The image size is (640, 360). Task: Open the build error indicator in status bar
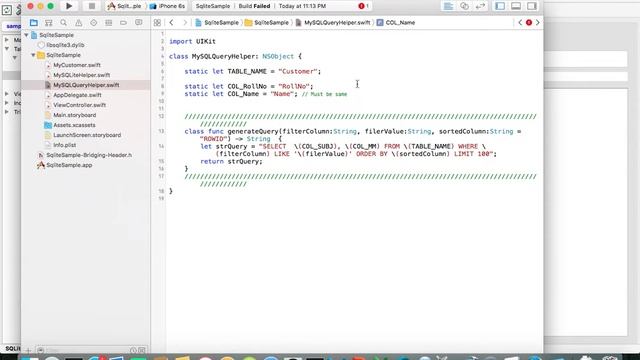[x=363, y=6]
